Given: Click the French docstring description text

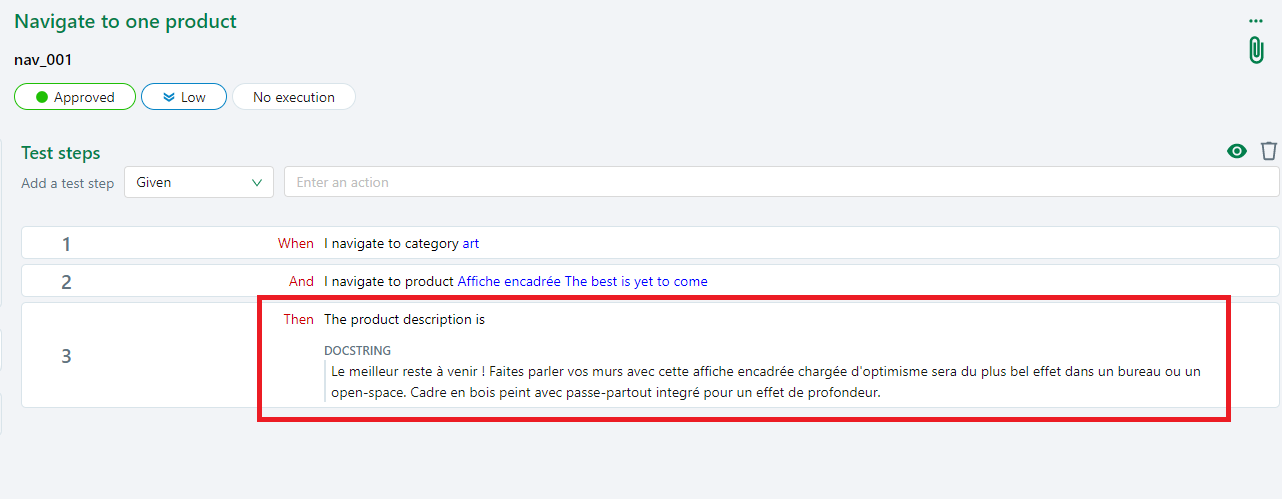Looking at the screenshot, I should tap(765, 382).
